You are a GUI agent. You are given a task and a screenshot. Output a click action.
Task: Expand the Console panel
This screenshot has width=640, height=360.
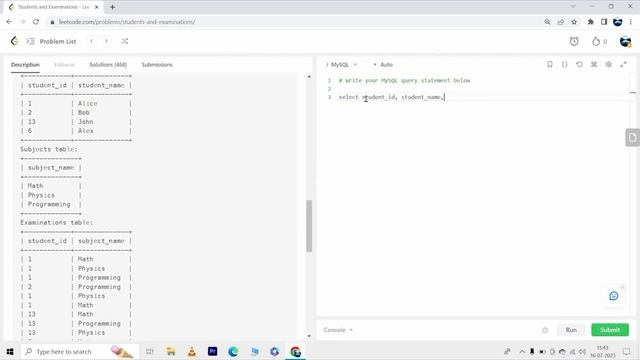338,330
